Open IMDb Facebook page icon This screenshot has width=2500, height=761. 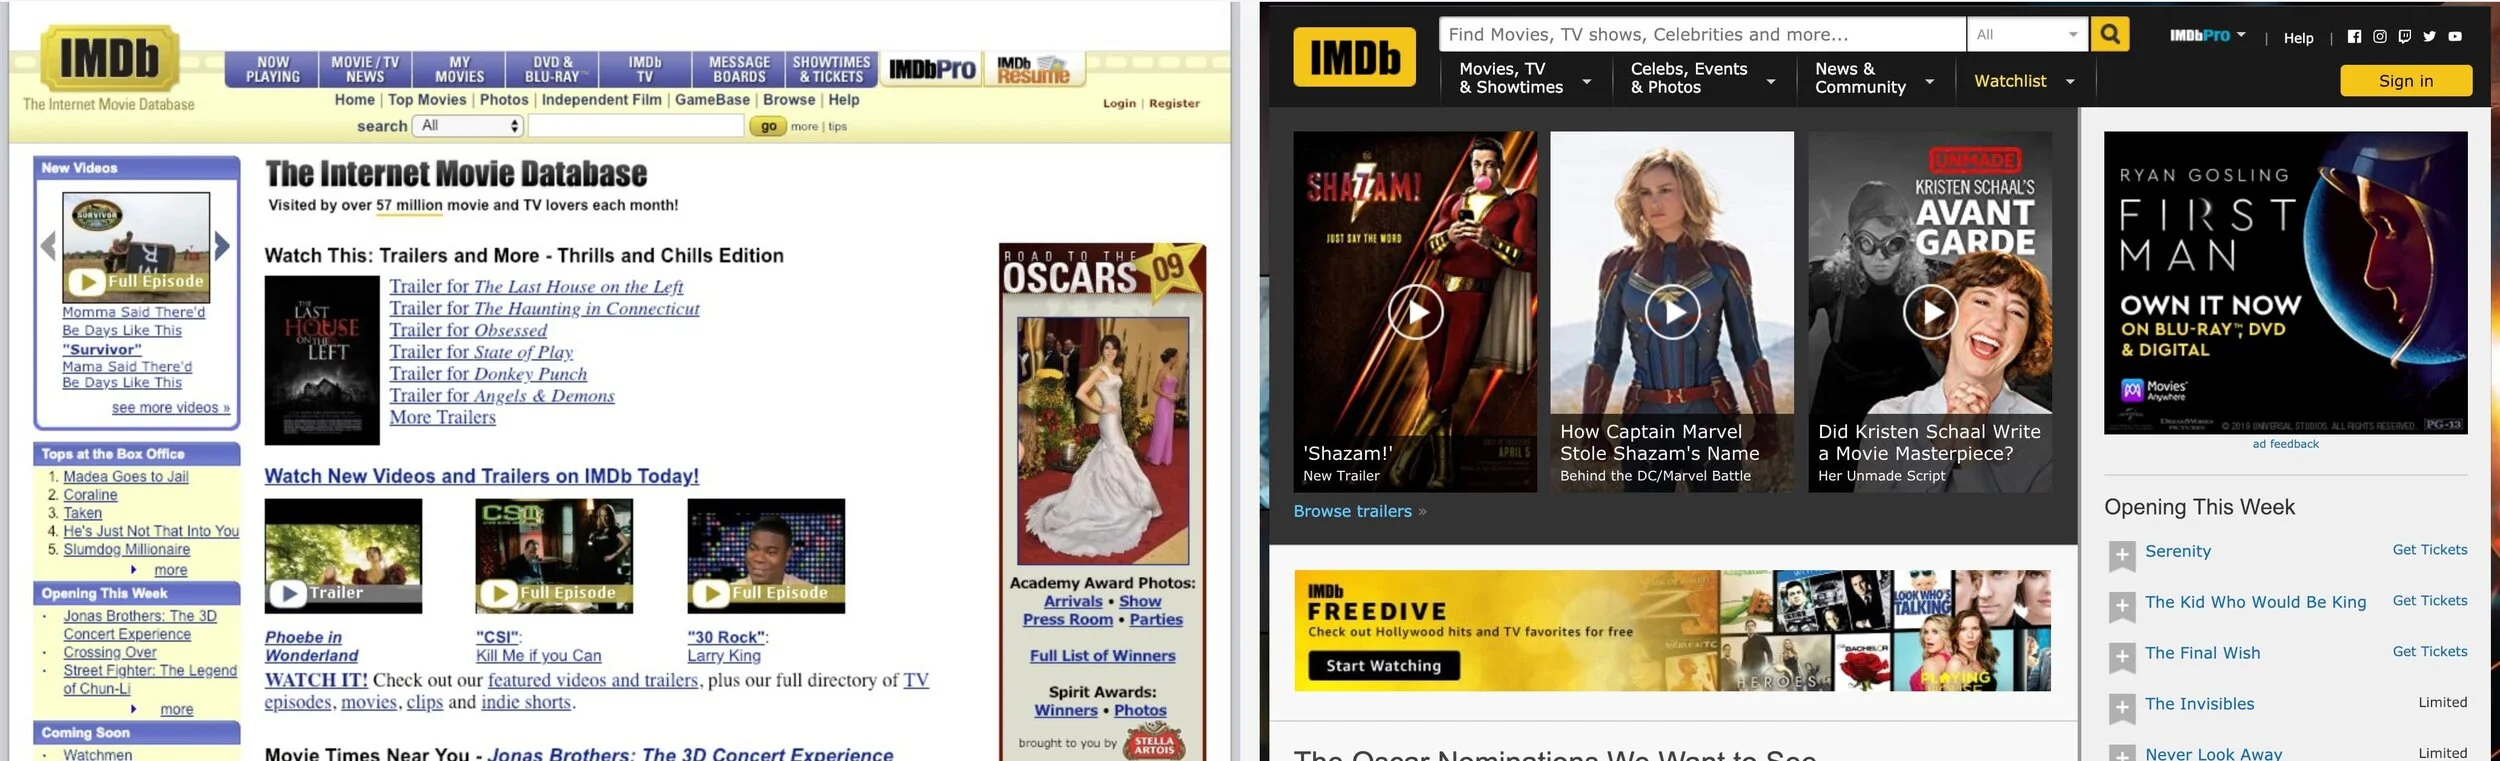point(2354,37)
